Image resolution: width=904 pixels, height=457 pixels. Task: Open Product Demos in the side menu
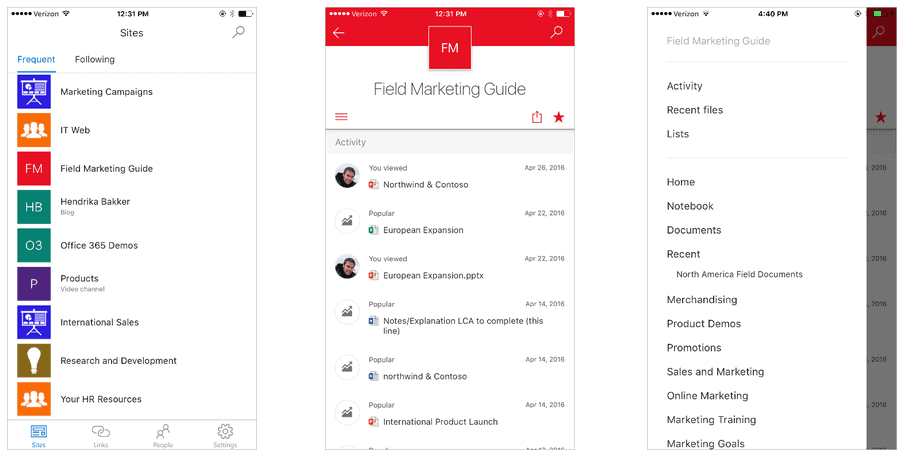coord(703,324)
